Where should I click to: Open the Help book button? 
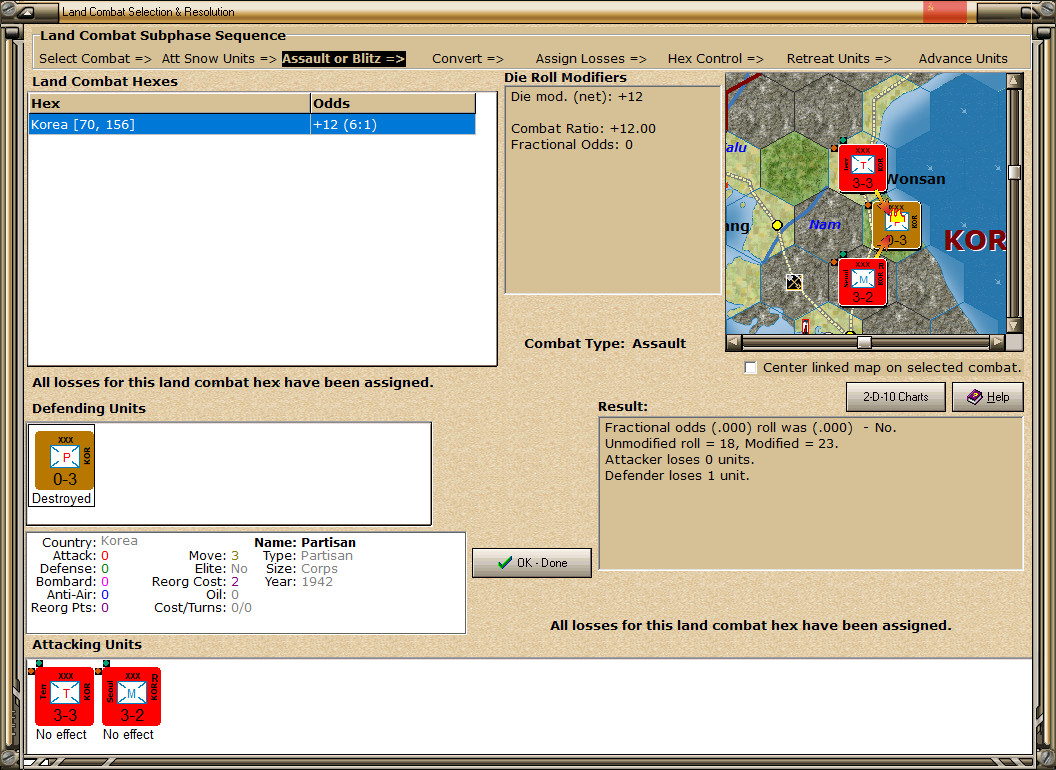[987, 397]
